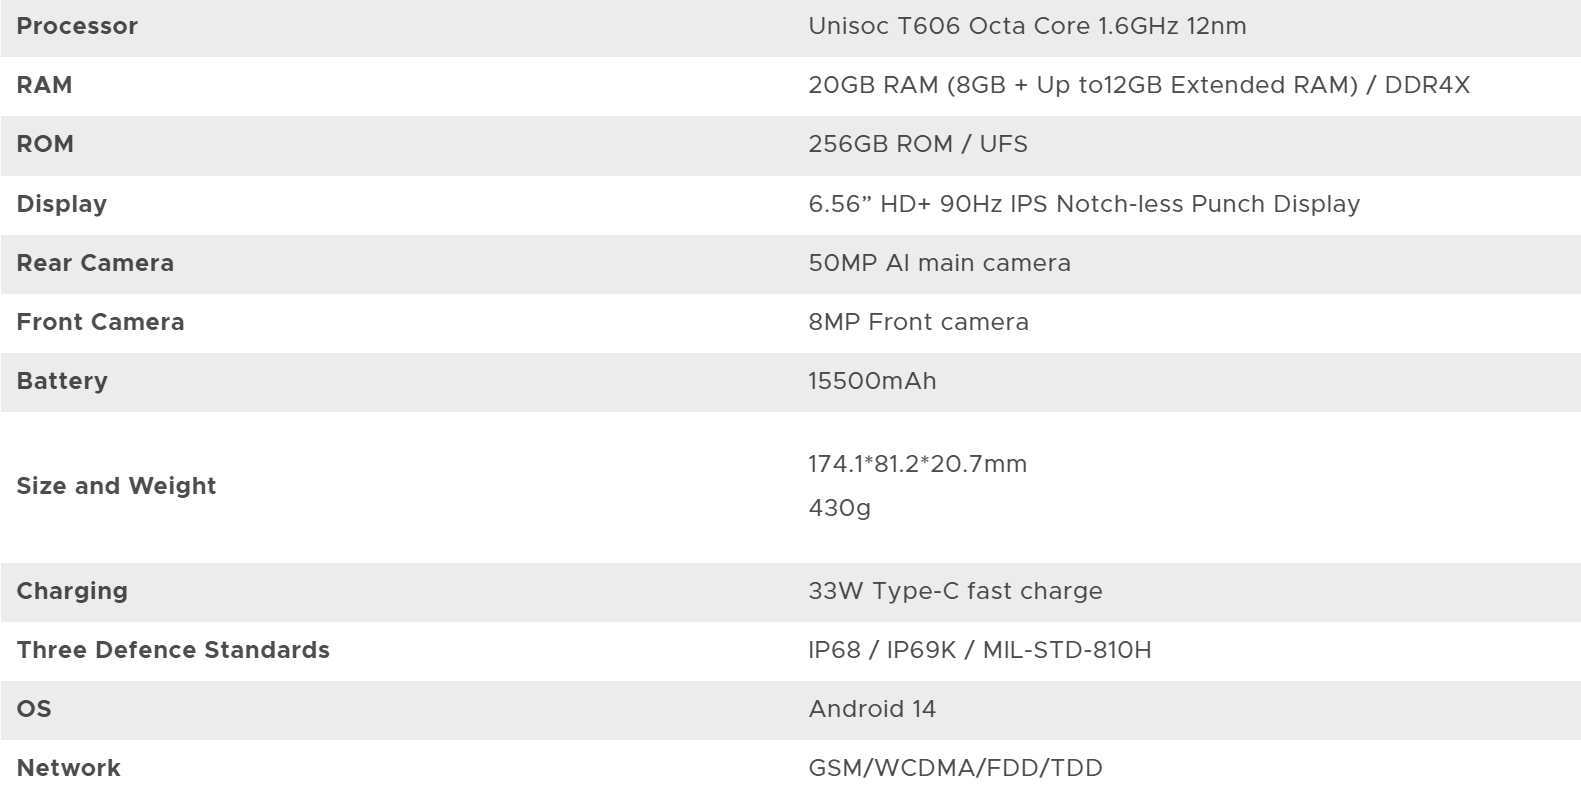
Task: Select the 256GB ROM / UFS value
Action: pos(918,144)
